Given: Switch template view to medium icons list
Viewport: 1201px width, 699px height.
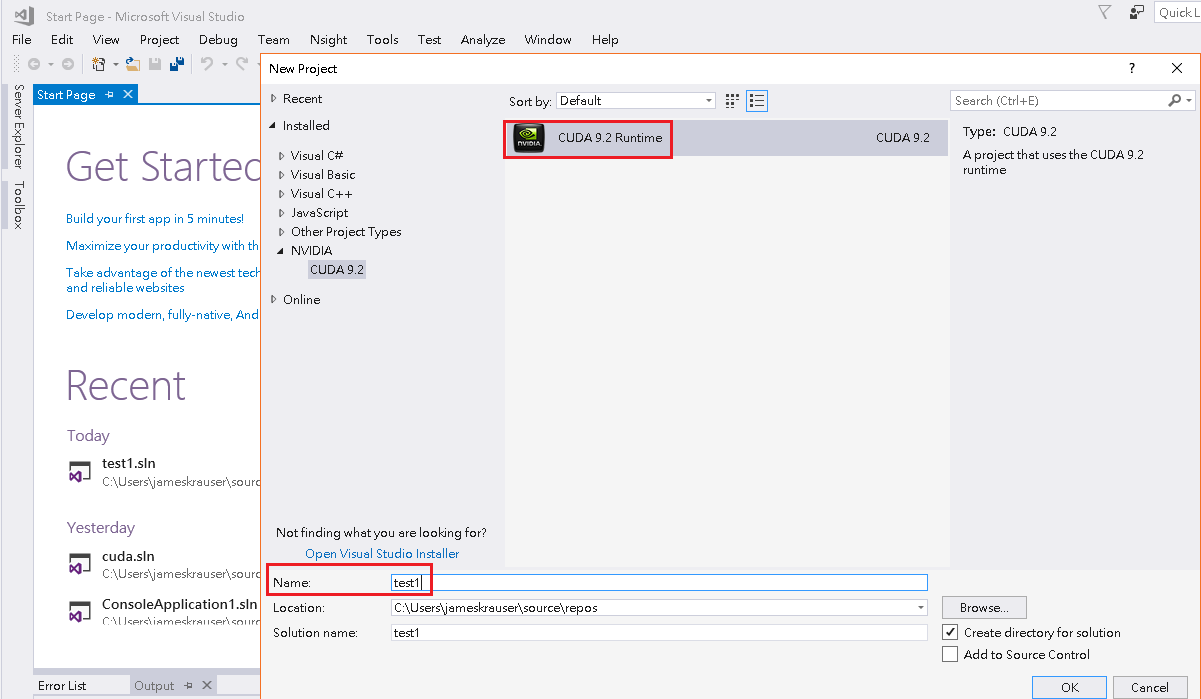Looking at the screenshot, I should click(757, 100).
